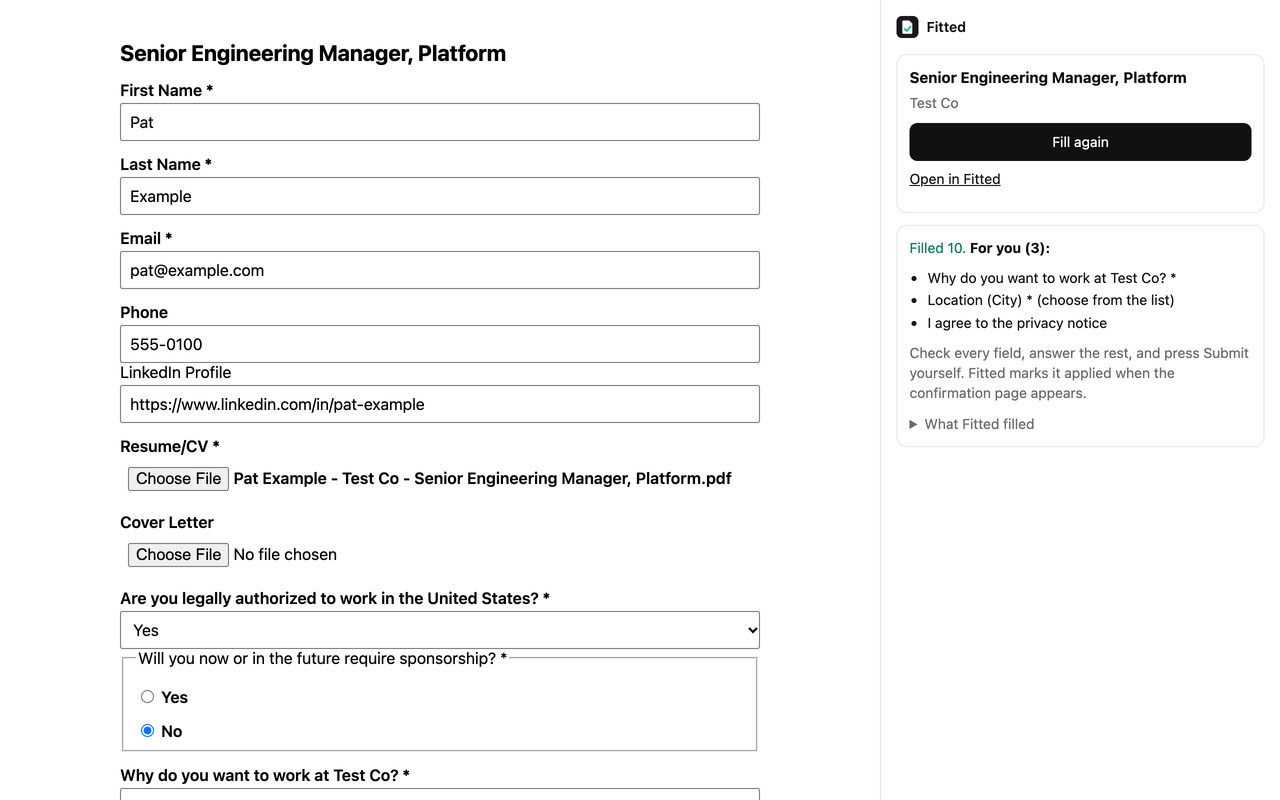Focus the Last Name field containing Example

pos(440,196)
